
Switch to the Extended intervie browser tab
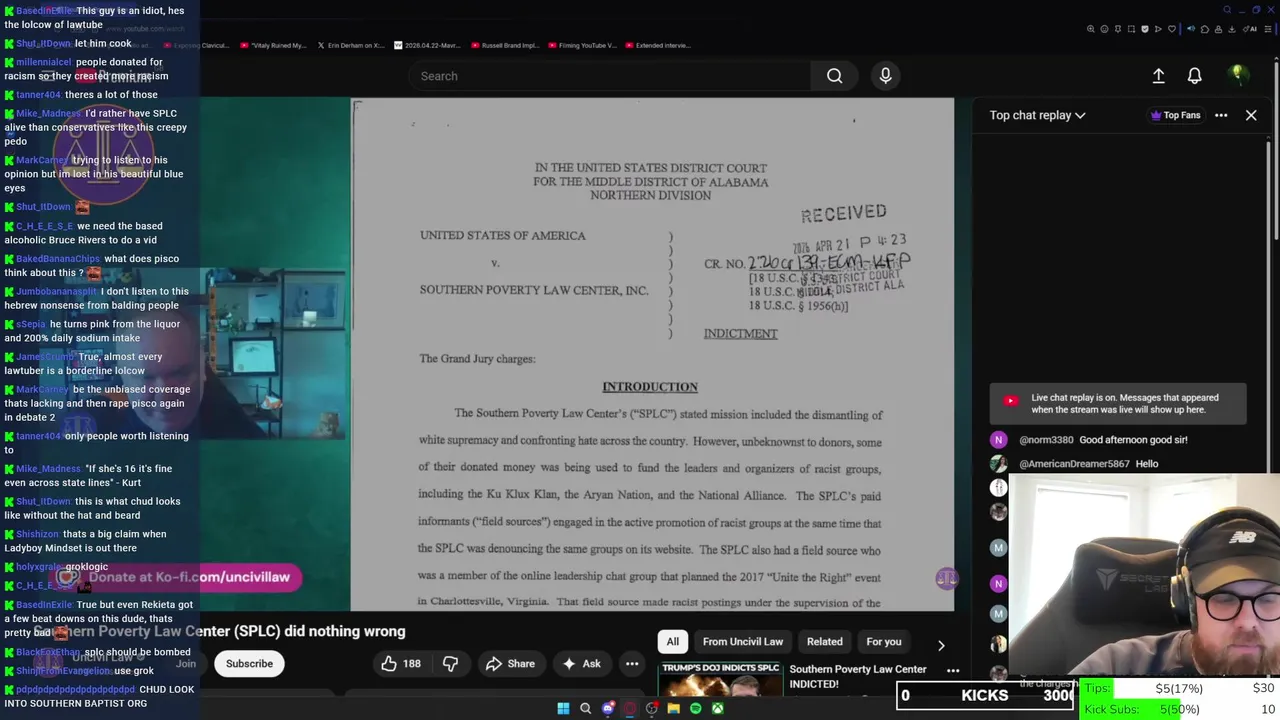pos(660,45)
